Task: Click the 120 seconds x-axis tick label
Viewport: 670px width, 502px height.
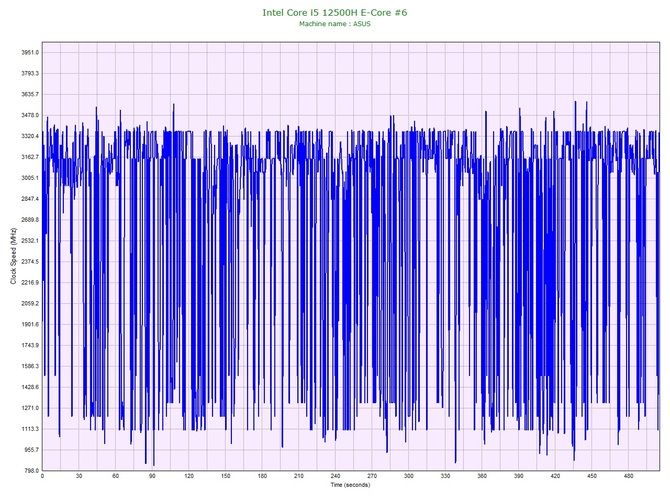Action: (x=189, y=476)
